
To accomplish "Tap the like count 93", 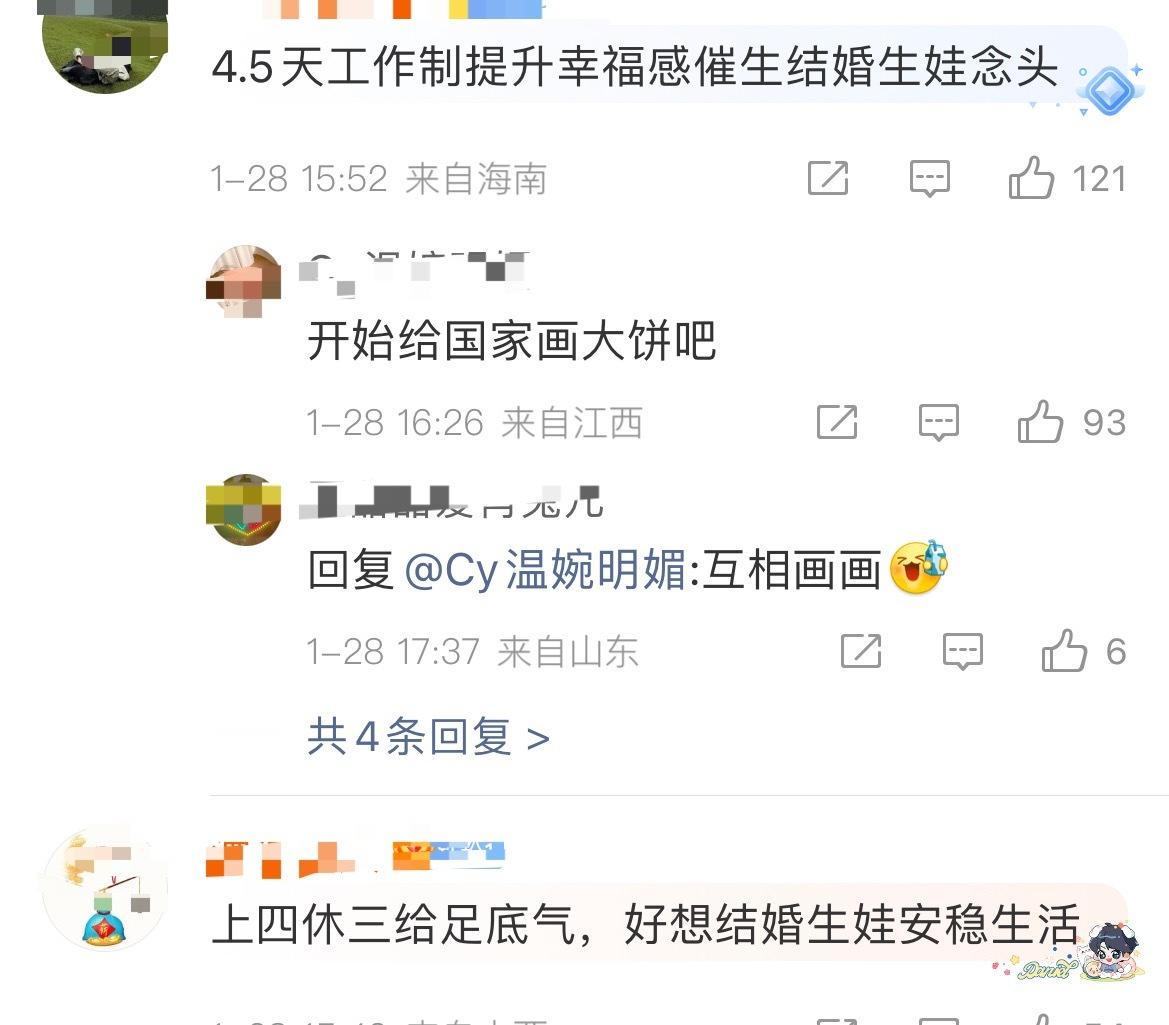I will pos(1104,423).
